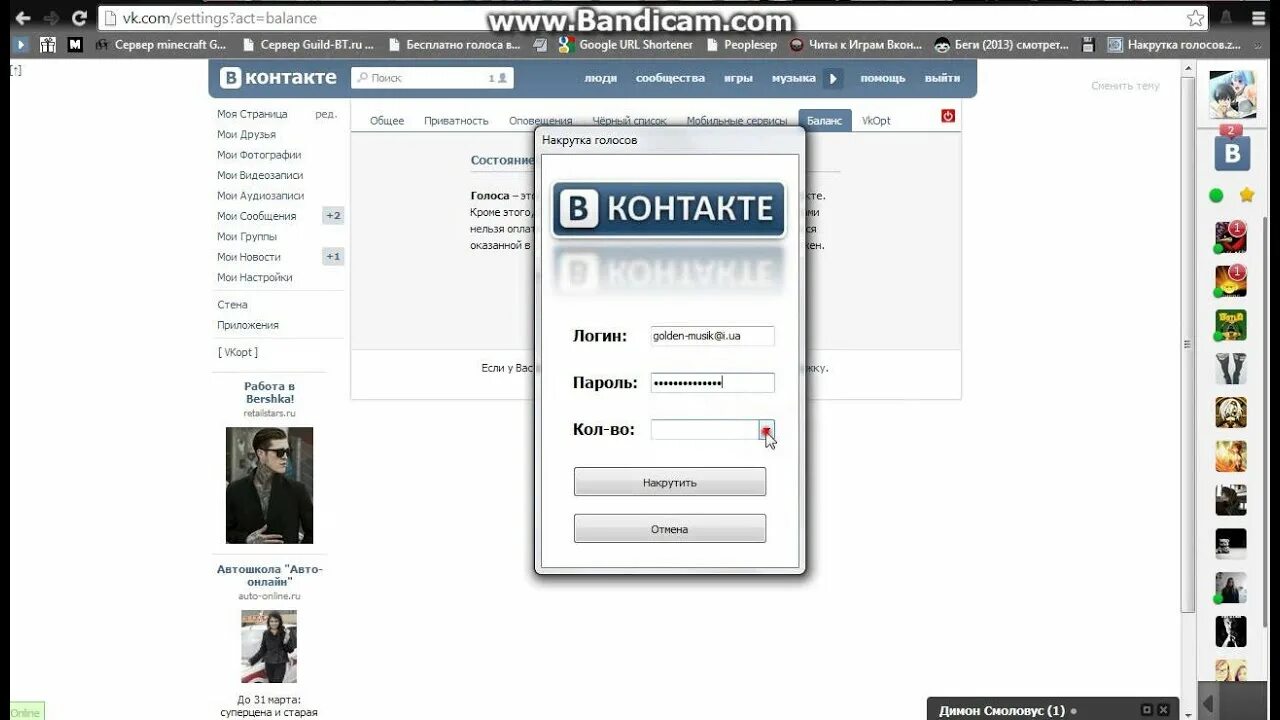Click the +2 messages counter badge
Viewport: 1280px width, 720px height.
tap(333, 216)
